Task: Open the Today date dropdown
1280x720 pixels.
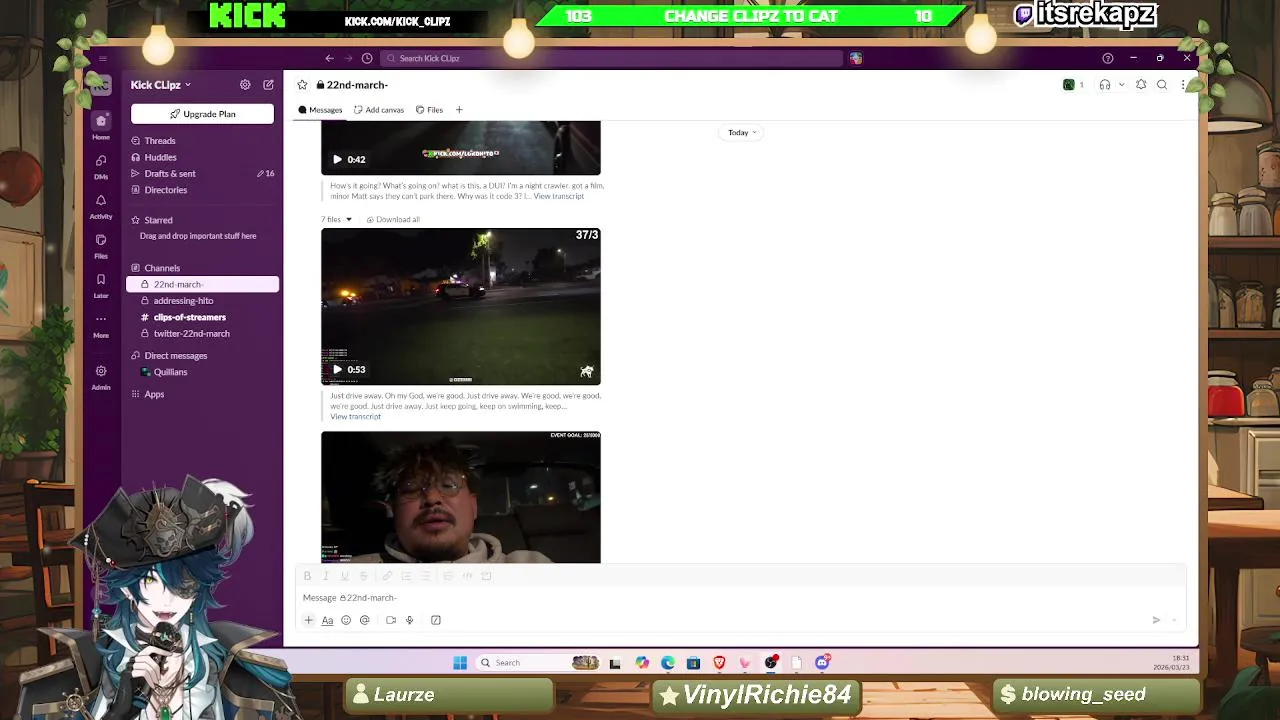Action: 741,132
